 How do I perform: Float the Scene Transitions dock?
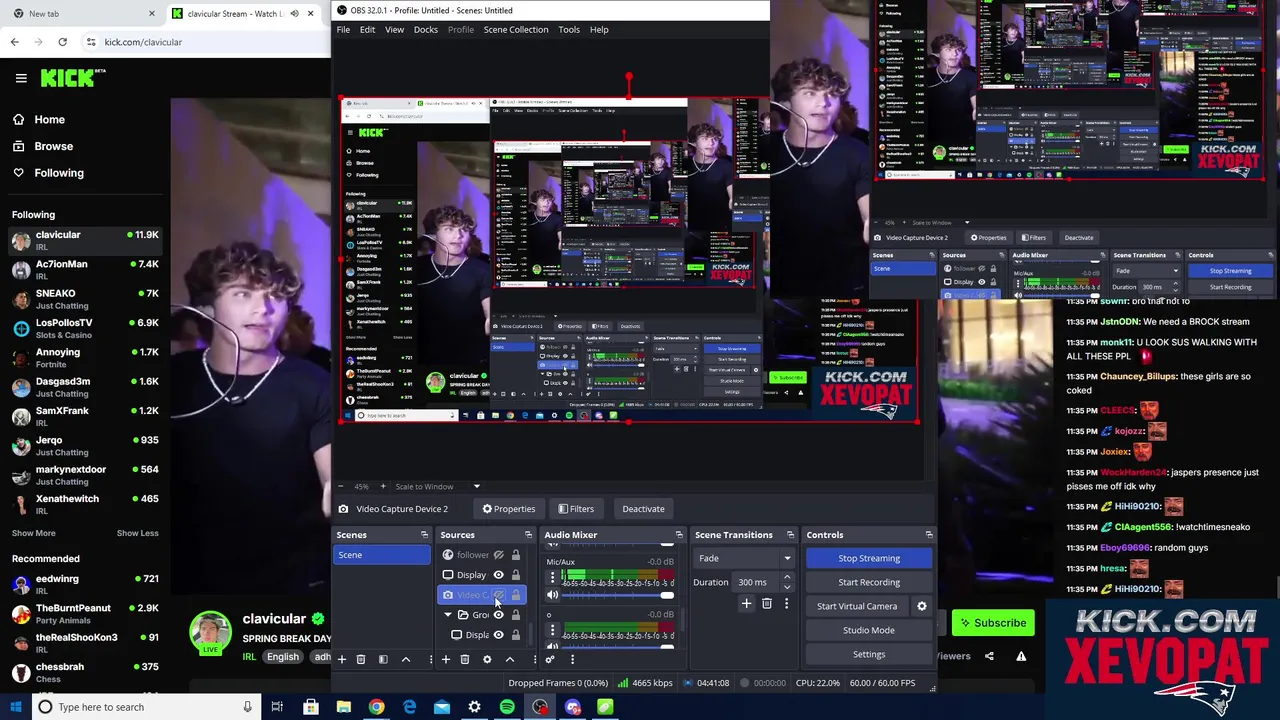[790, 535]
